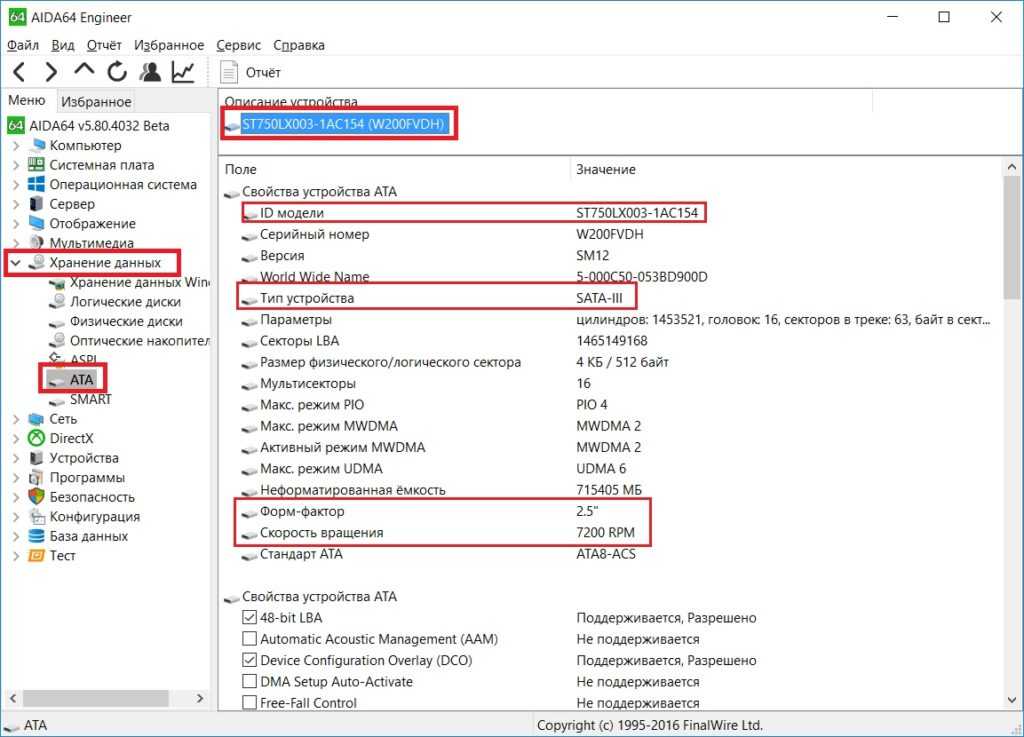
Task: Expand the Сервер node
Action: [x=16, y=204]
